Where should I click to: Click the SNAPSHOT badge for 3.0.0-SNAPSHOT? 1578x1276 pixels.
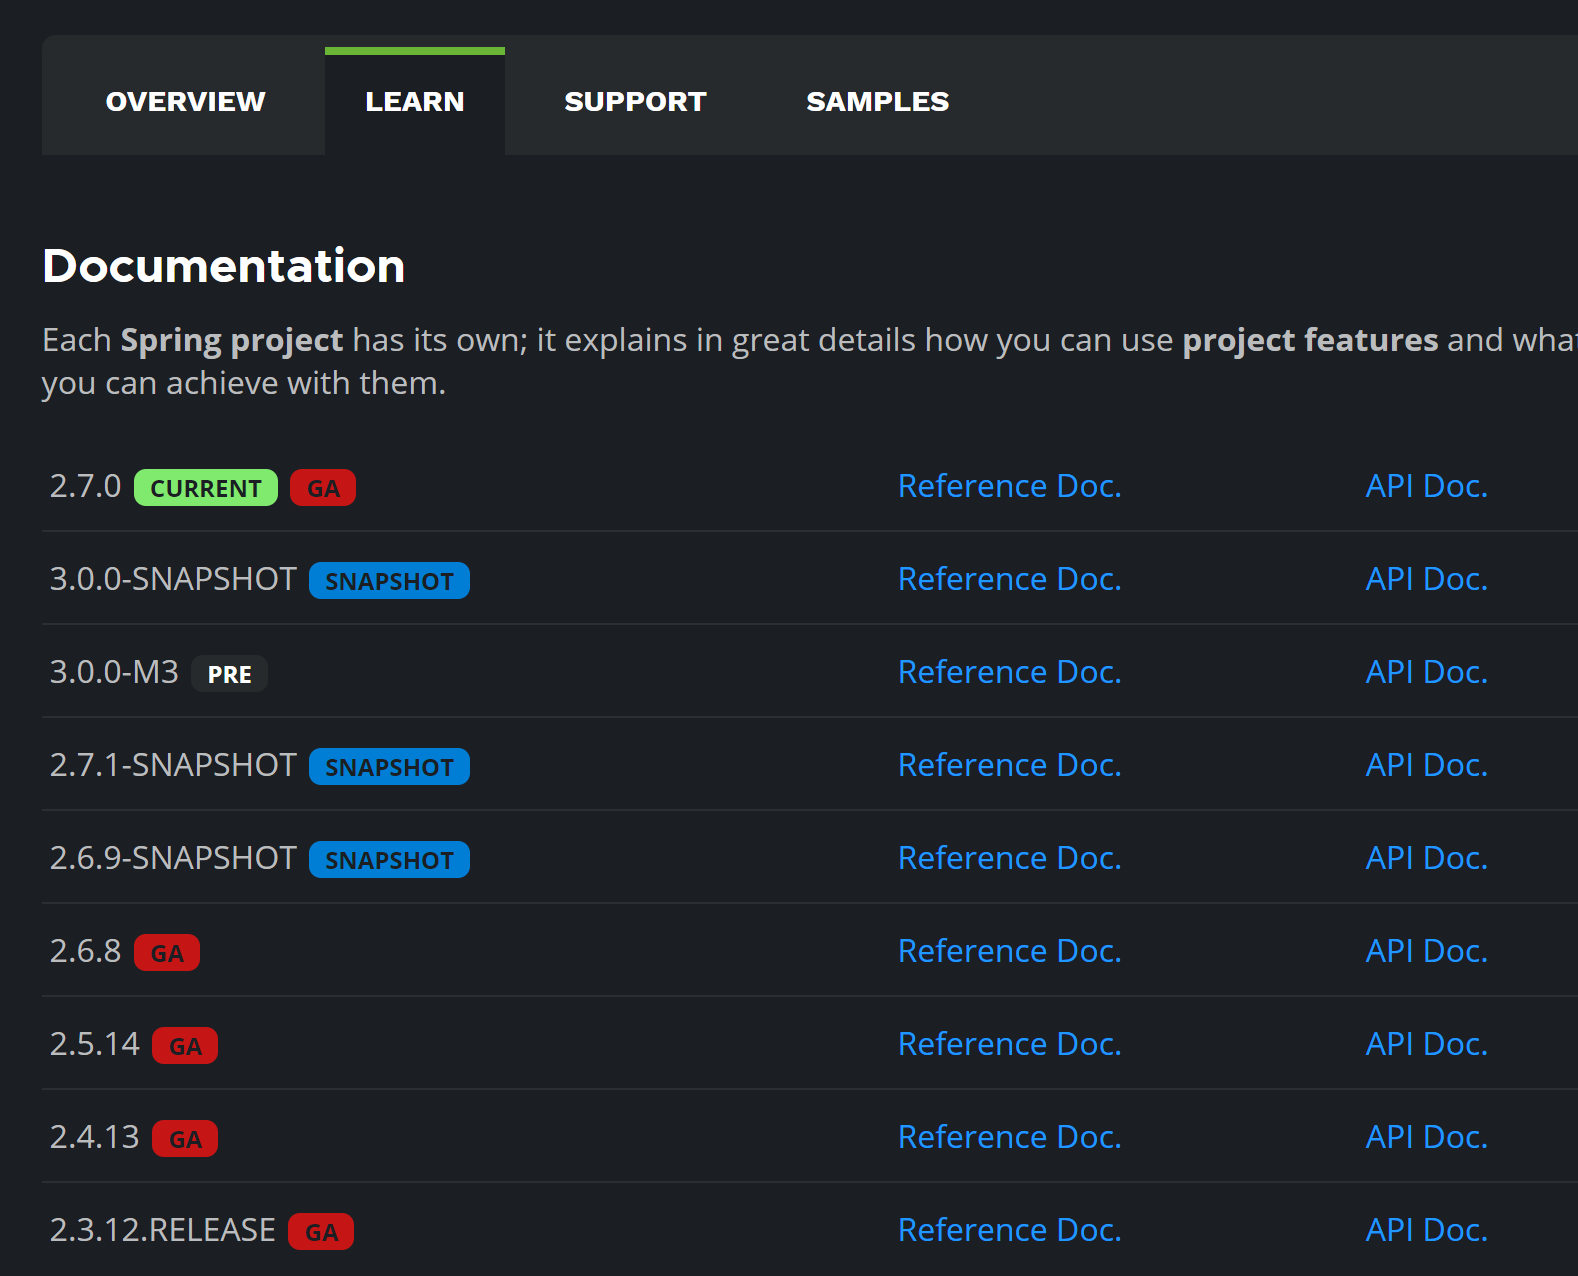coord(389,581)
